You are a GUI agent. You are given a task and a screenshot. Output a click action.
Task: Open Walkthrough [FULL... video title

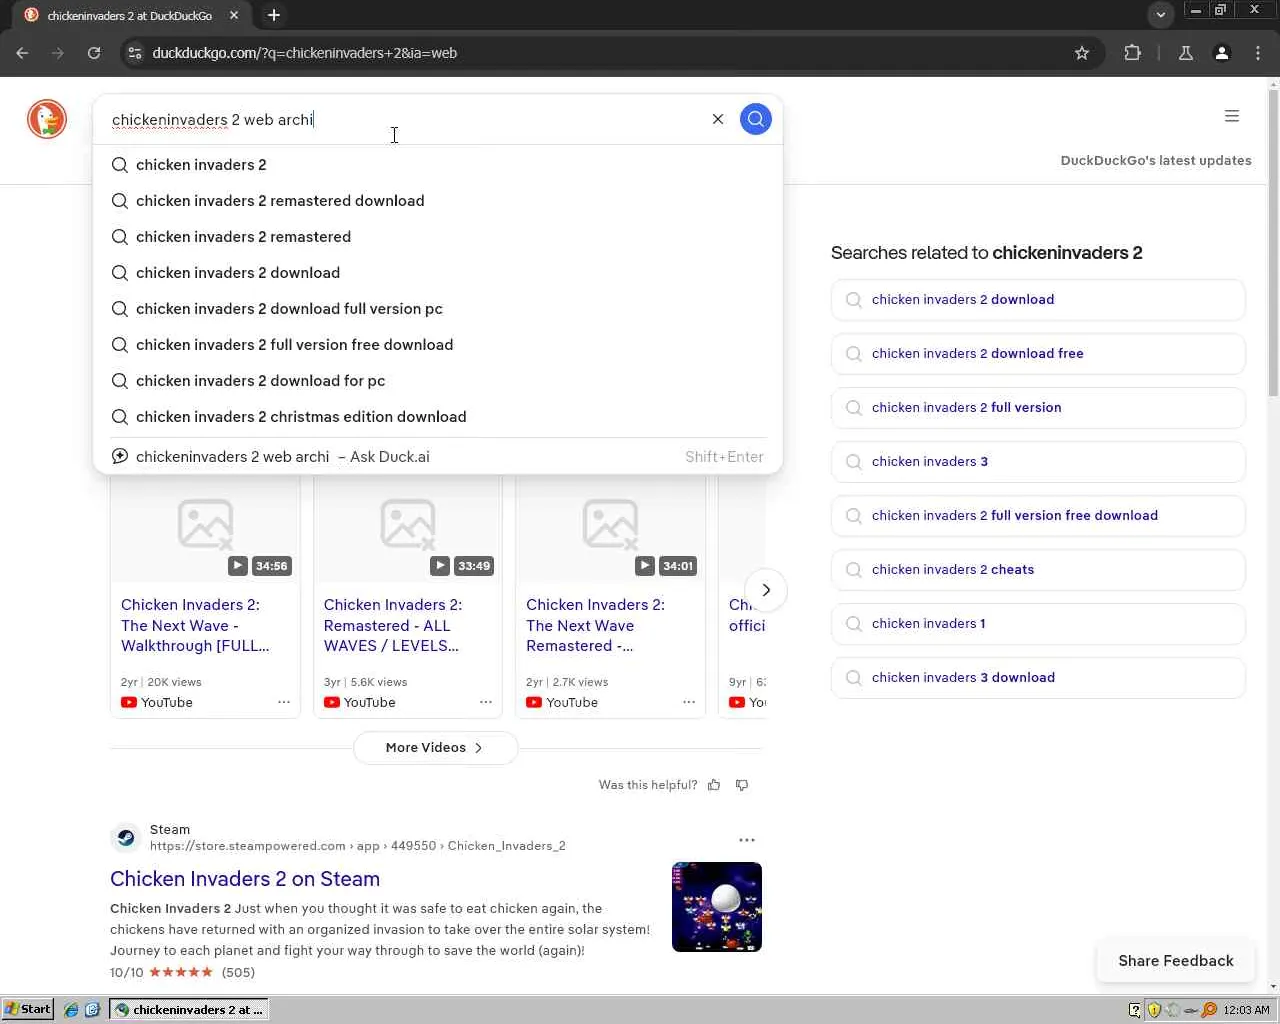tap(195, 625)
